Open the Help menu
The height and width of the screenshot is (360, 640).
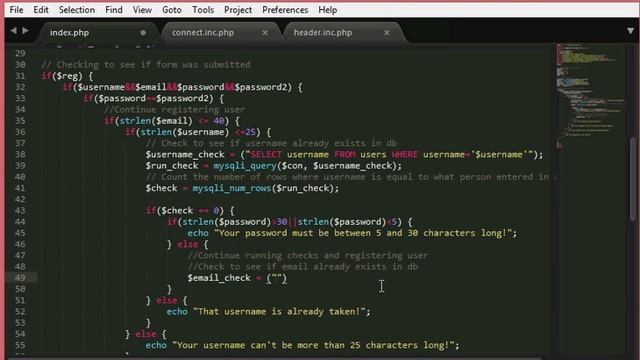pos(328,10)
